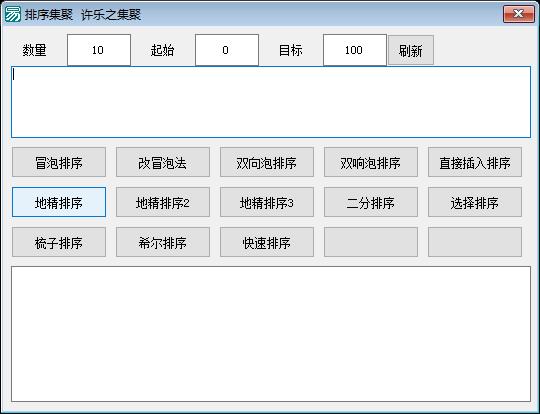
Task: Focus the 数量 input field showing 10
Action: click(99, 50)
